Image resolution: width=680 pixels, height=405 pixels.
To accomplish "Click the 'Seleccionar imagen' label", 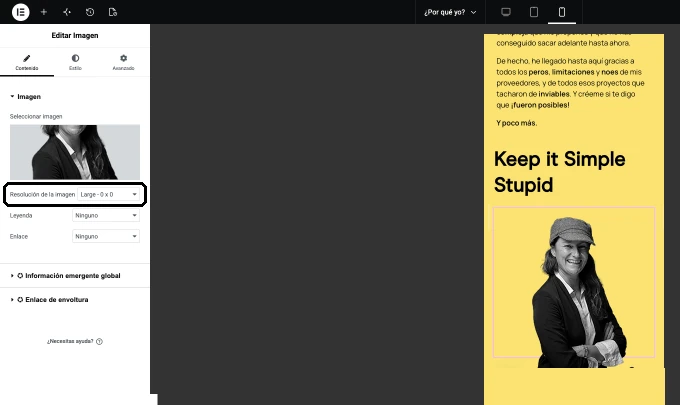I will pos(36,117).
